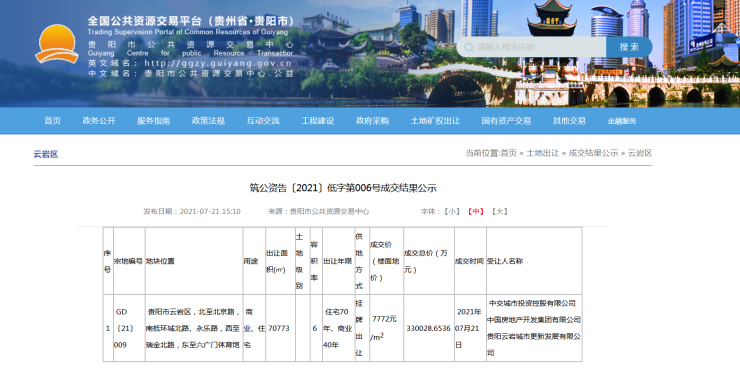
Task: Open 金融服务 navigation item
Action: [x=622, y=121]
